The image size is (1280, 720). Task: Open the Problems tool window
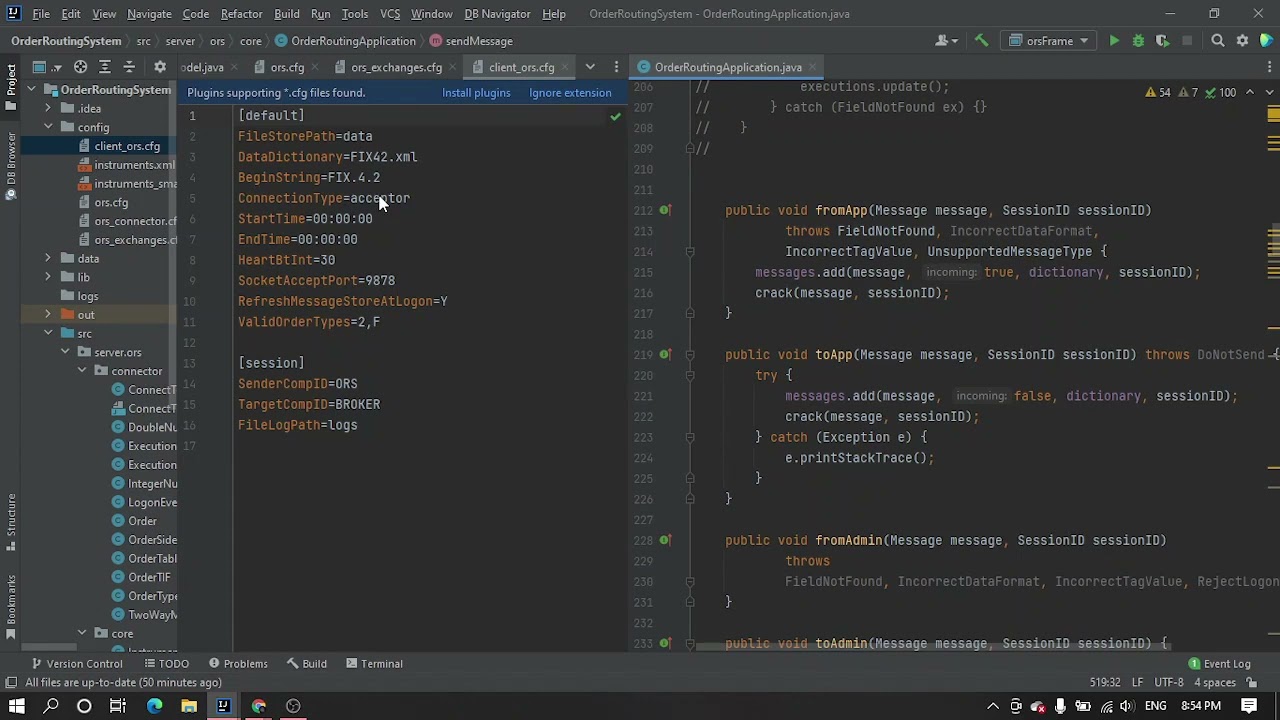(238, 664)
